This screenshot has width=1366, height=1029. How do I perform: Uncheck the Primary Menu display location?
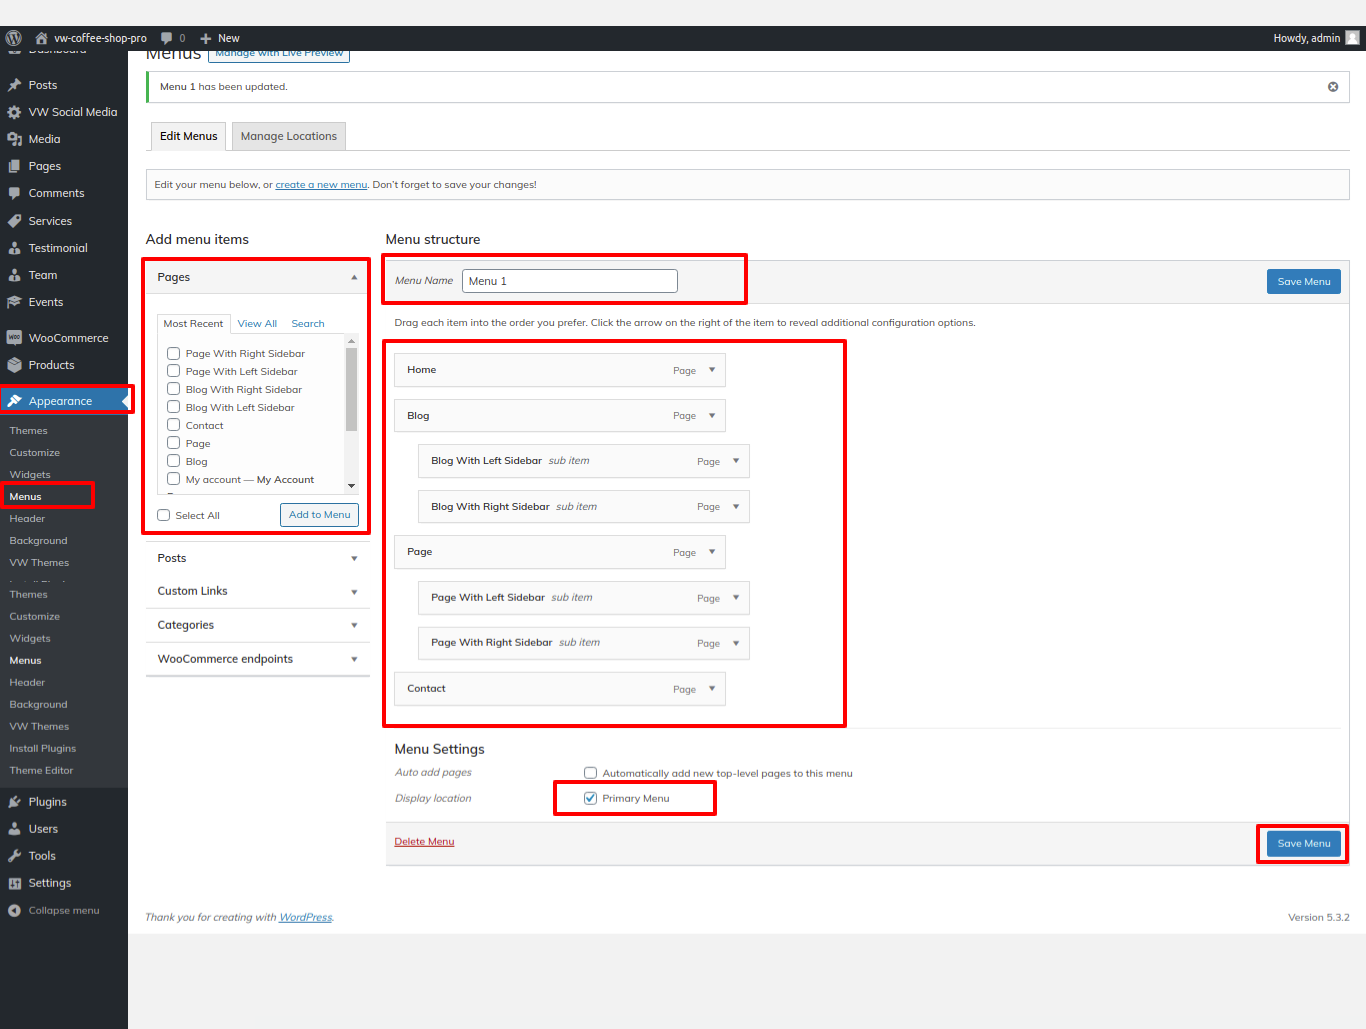click(x=591, y=798)
